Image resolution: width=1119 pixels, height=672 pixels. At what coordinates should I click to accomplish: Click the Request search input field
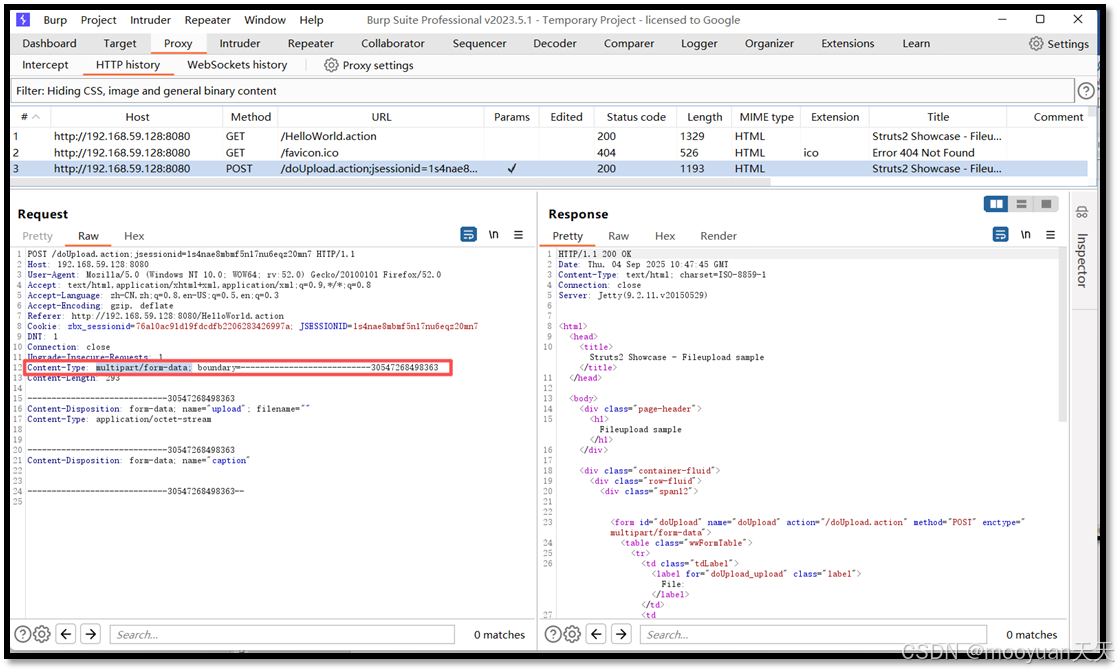tap(282, 634)
